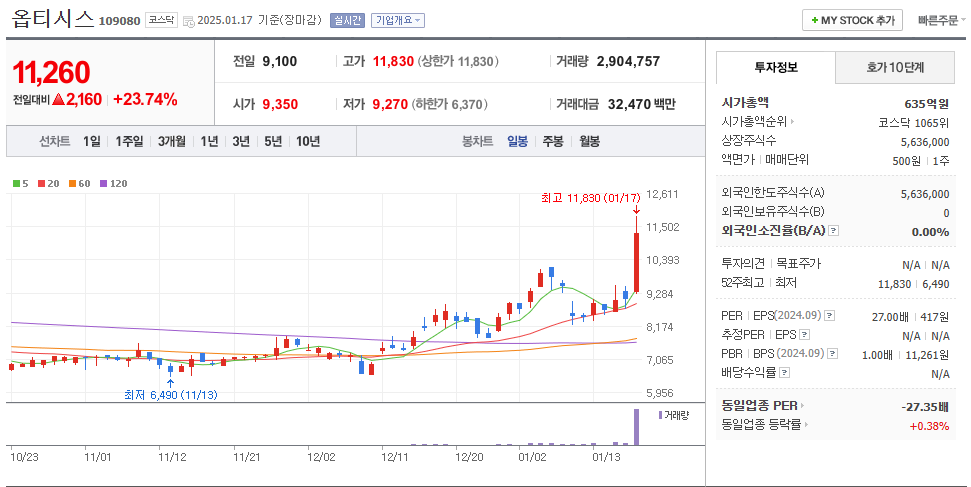Viewport: 971px width, 487px height.
Task: Switch to the 호가10단계 tab
Action: [x=895, y=68]
